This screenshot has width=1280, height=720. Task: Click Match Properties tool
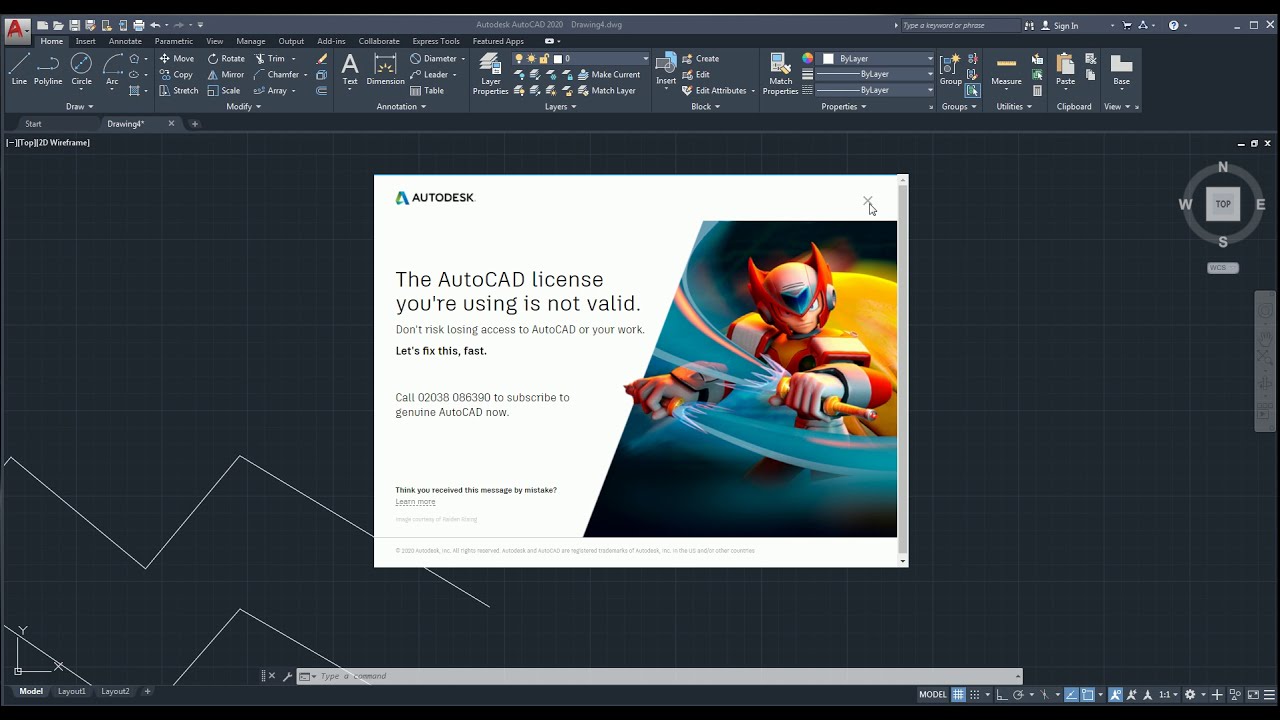(x=780, y=74)
